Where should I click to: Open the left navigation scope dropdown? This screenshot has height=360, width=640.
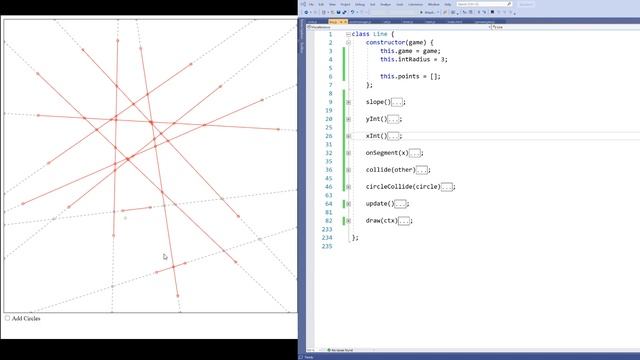click(x=399, y=27)
